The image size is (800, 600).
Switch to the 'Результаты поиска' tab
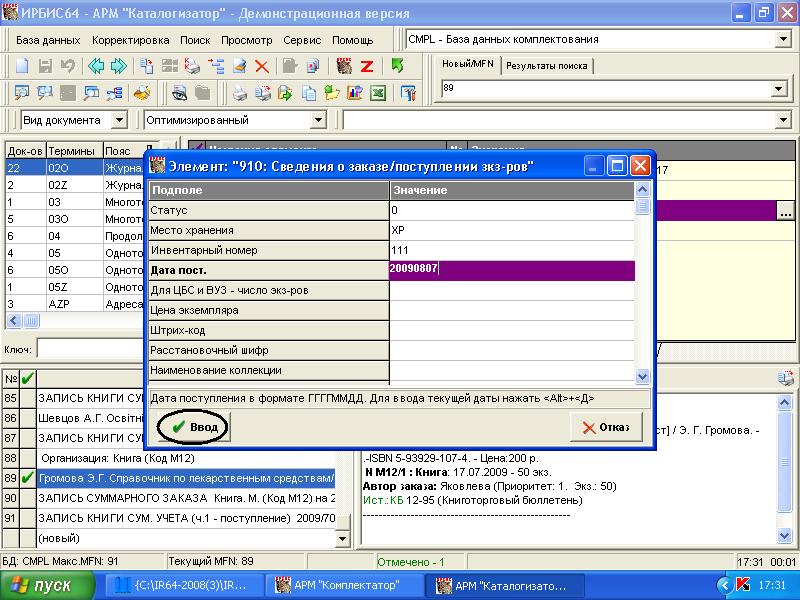pyautogui.click(x=546, y=67)
